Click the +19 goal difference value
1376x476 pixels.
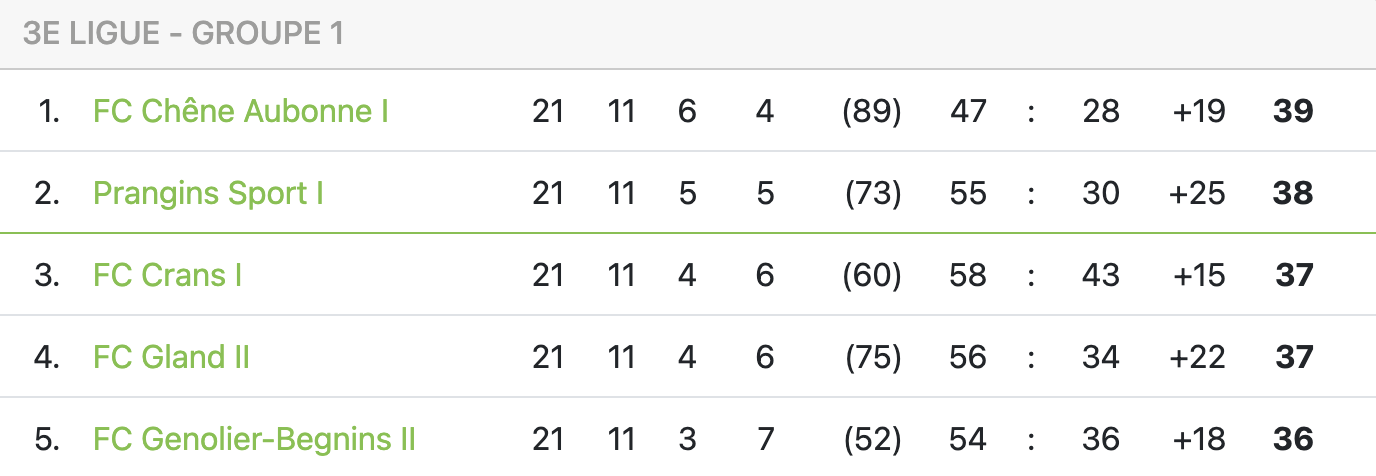point(1198,111)
